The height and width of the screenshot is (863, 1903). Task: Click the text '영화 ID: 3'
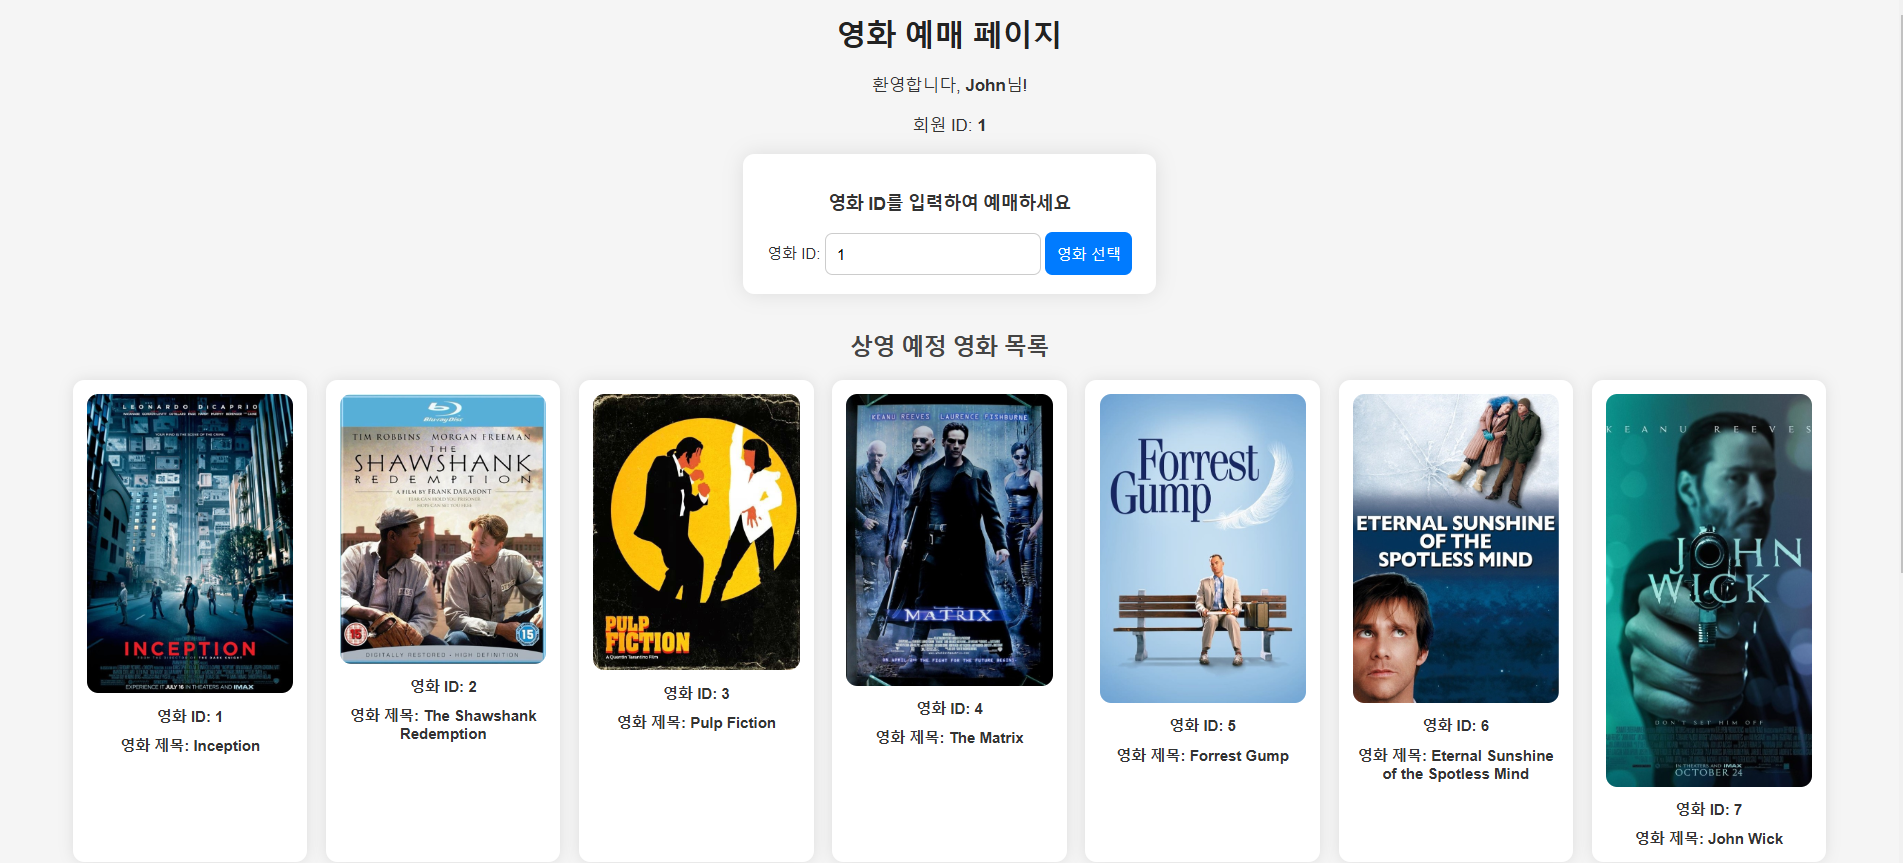tap(696, 693)
